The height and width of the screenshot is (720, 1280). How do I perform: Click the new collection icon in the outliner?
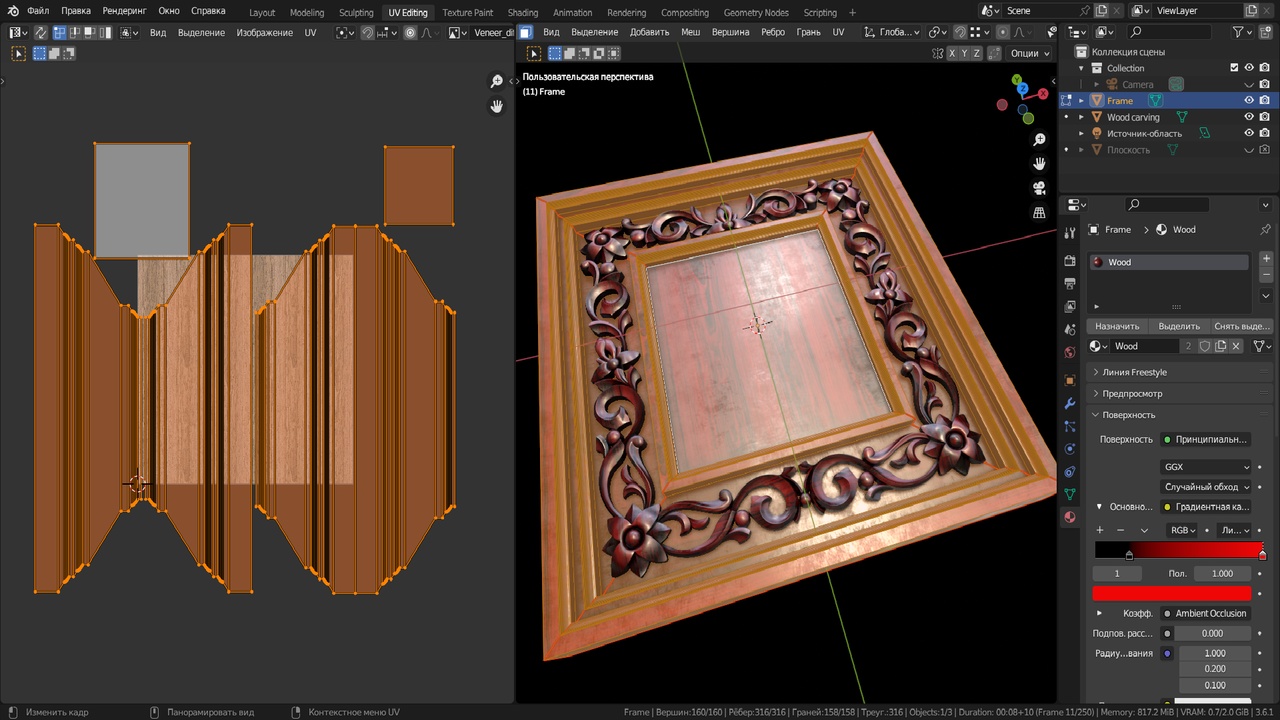(x=1265, y=32)
